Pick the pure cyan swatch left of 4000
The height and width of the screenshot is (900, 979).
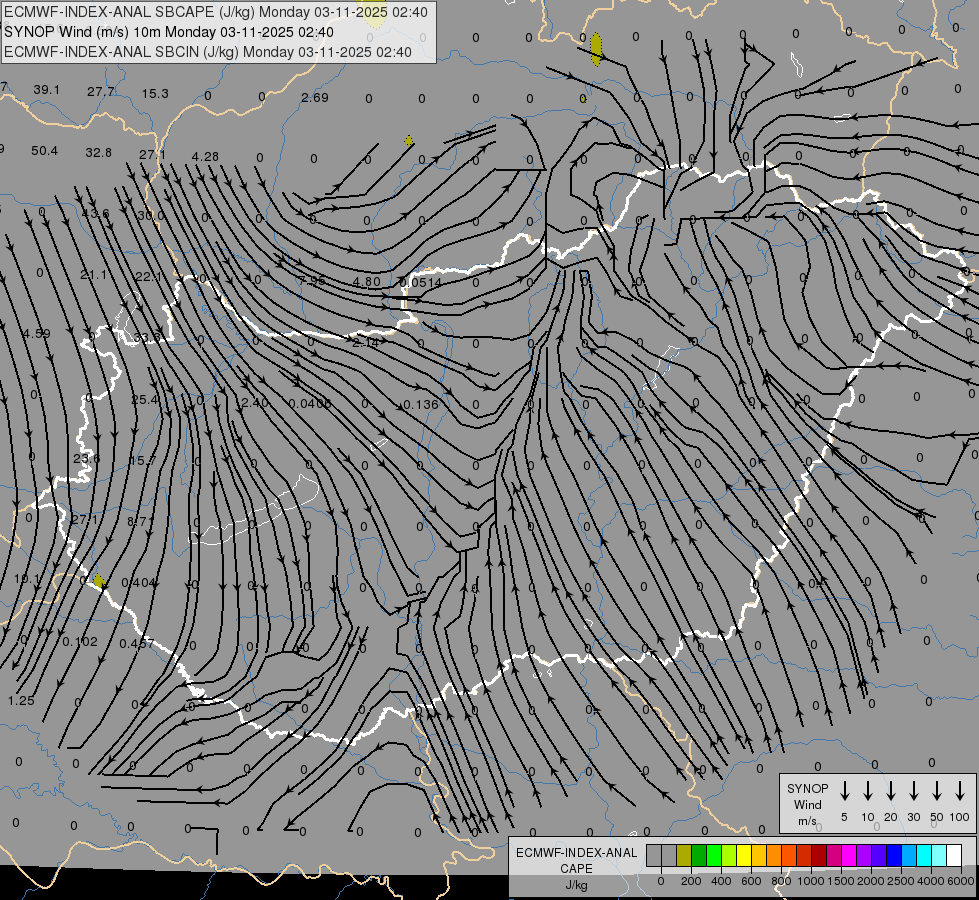(923, 855)
